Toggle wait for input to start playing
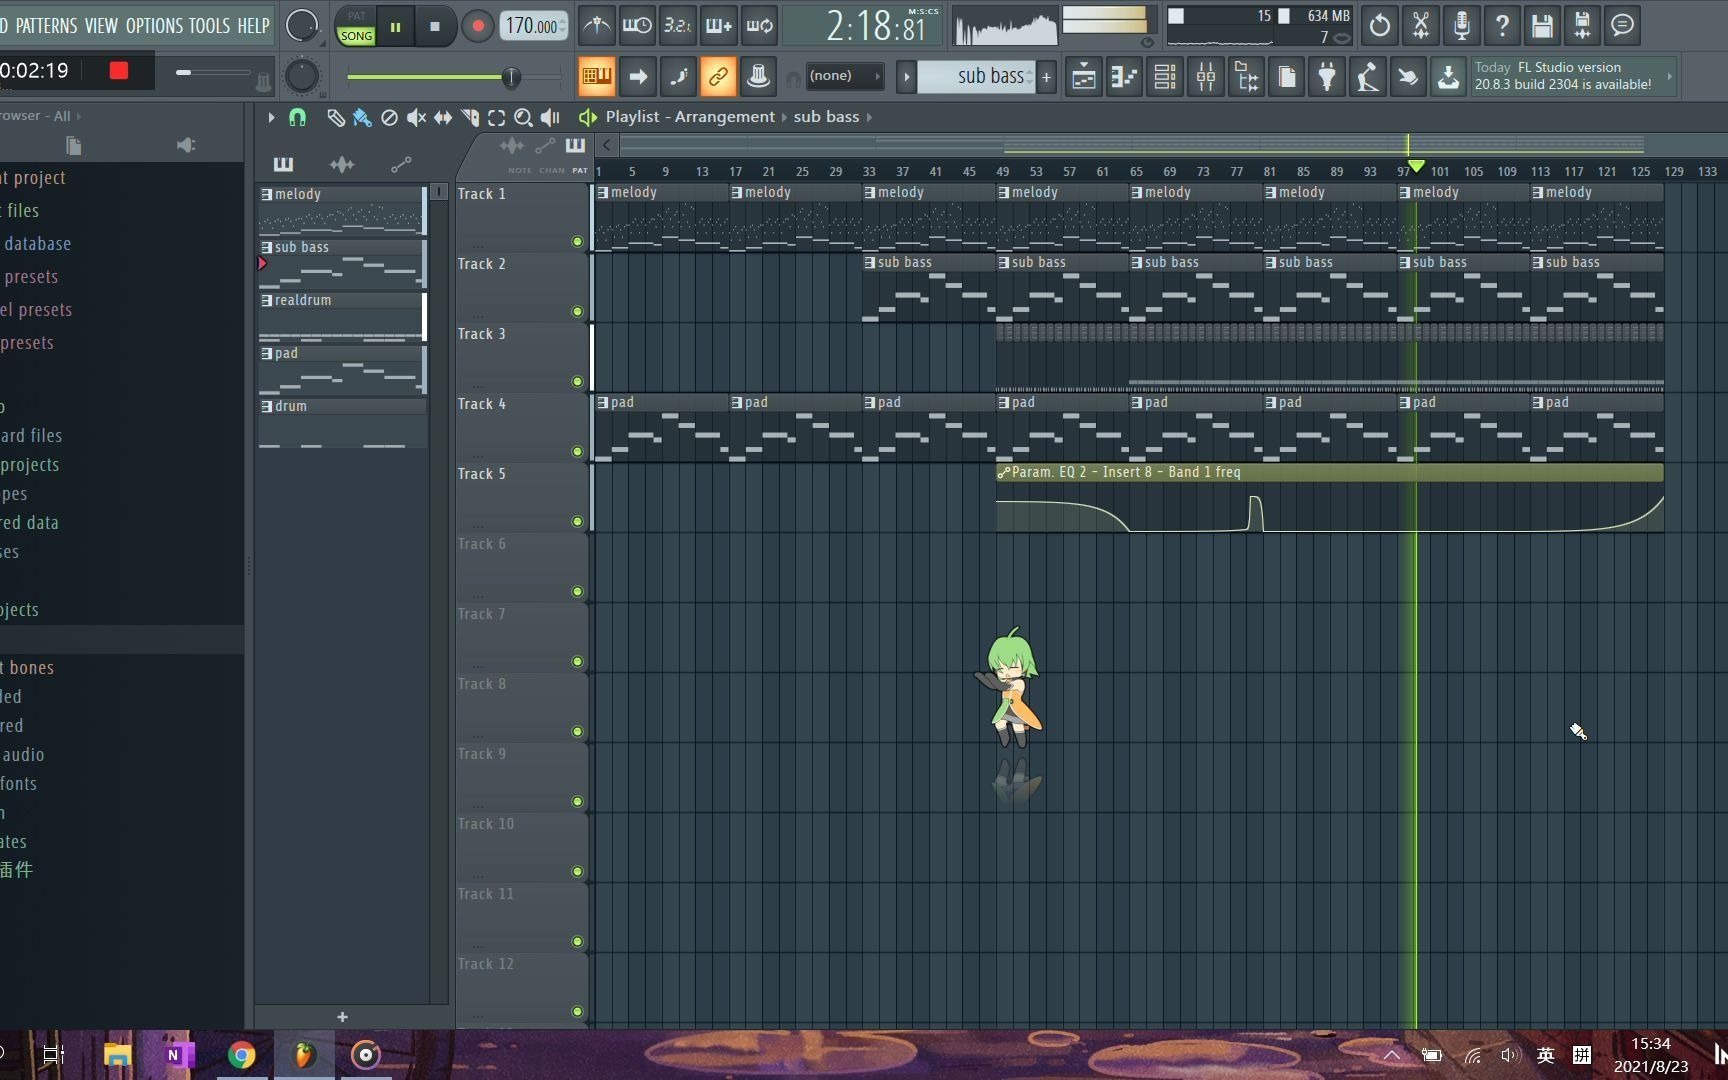The image size is (1728, 1080). tap(637, 26)
